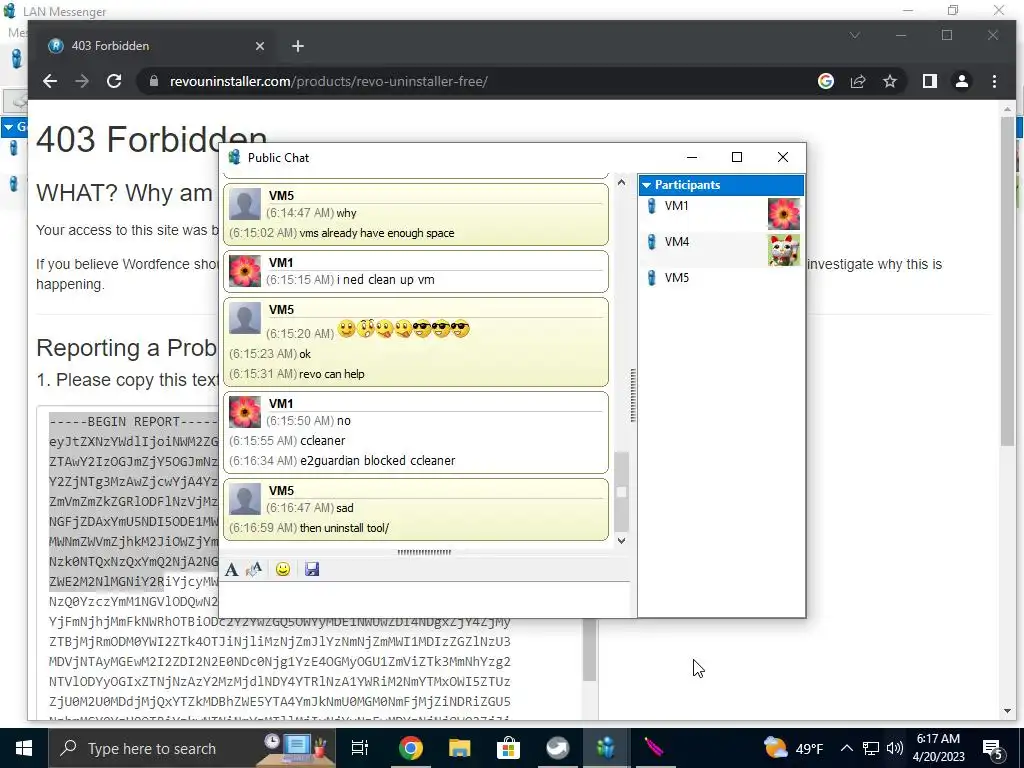Click the '403 Forbidden' page heading

point(152,139)
